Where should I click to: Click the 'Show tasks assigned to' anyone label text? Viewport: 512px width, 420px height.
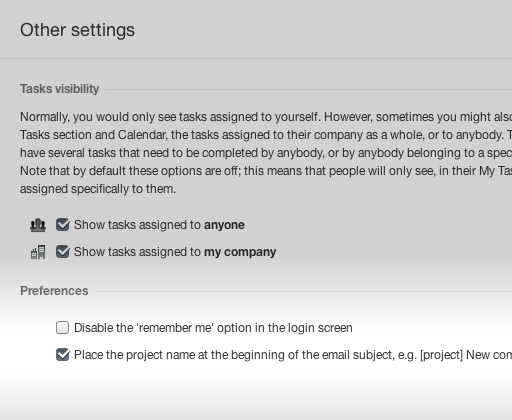click(x=159, y=225)
